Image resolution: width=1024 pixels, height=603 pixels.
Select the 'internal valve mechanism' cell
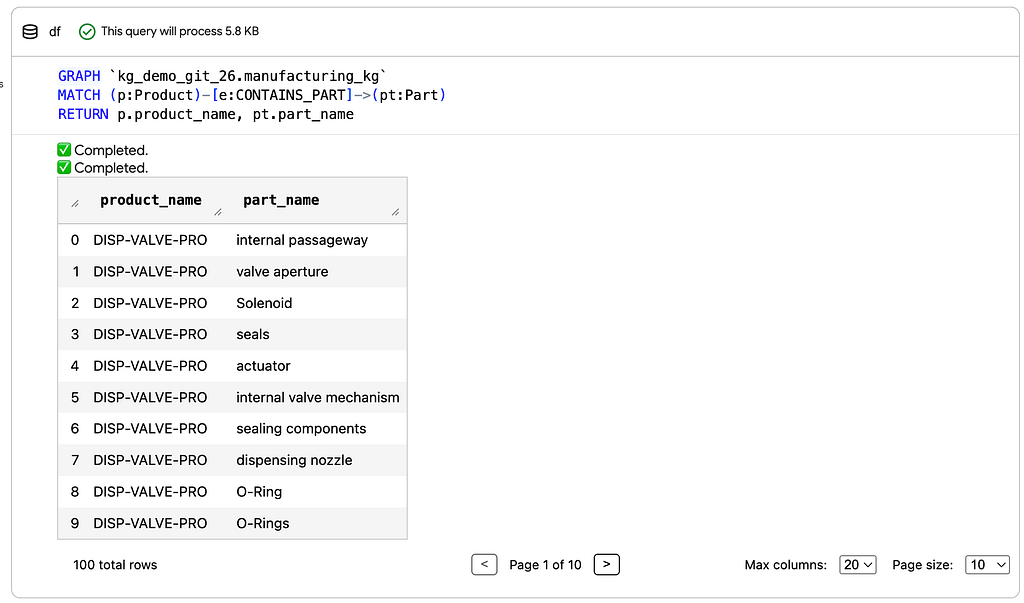(317, 397)
